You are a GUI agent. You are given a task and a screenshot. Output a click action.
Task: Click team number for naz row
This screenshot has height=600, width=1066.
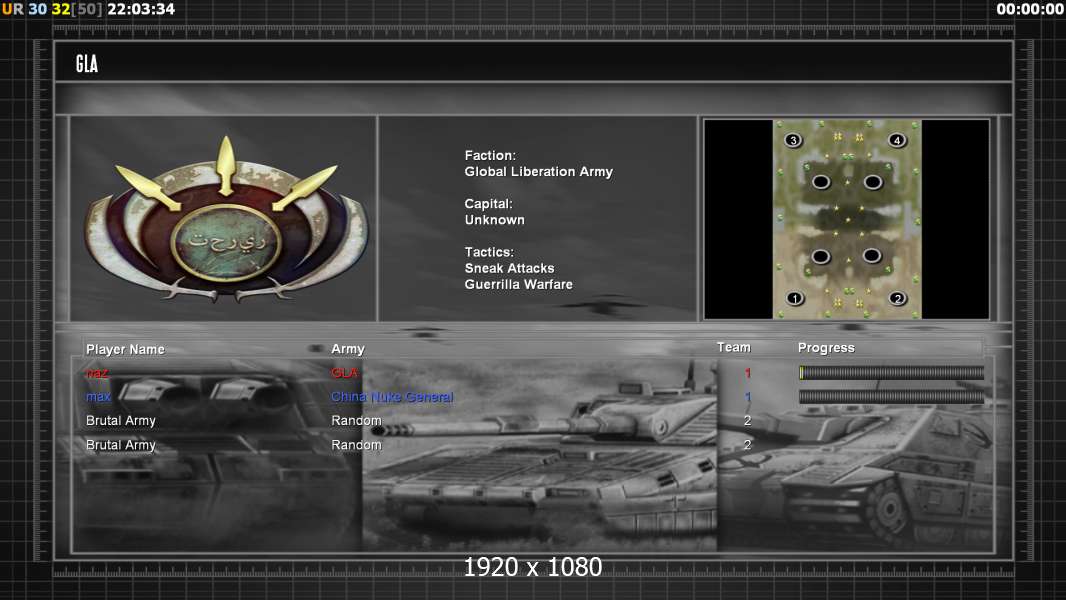(748, 373)
